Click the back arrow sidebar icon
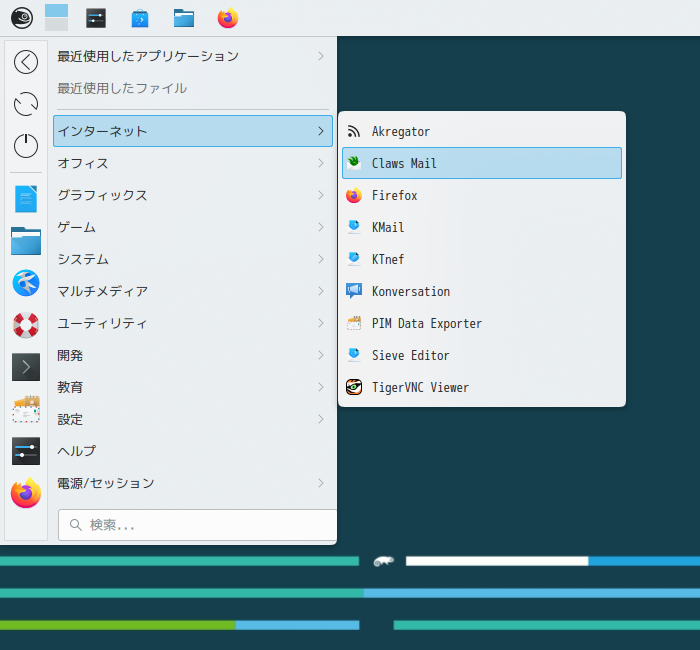Screen dimensions: 700x650 pos(26,62)
